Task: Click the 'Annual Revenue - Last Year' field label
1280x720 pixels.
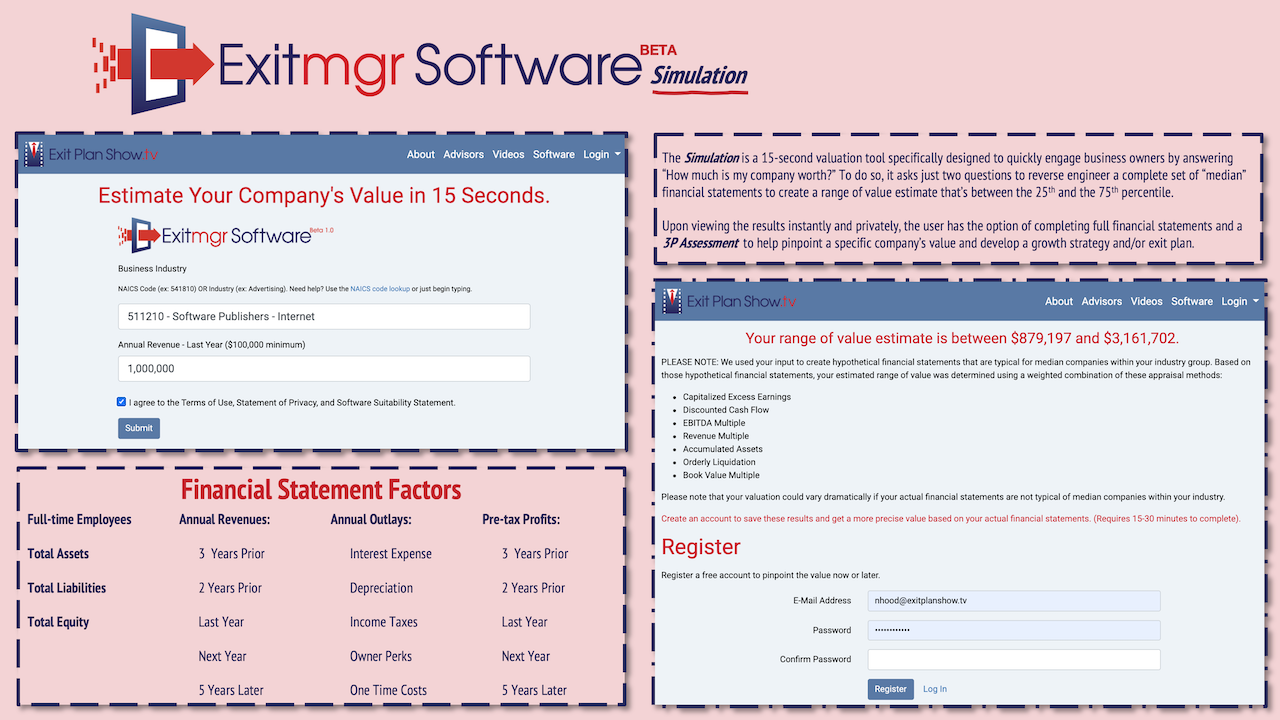Action: (211, 345)
